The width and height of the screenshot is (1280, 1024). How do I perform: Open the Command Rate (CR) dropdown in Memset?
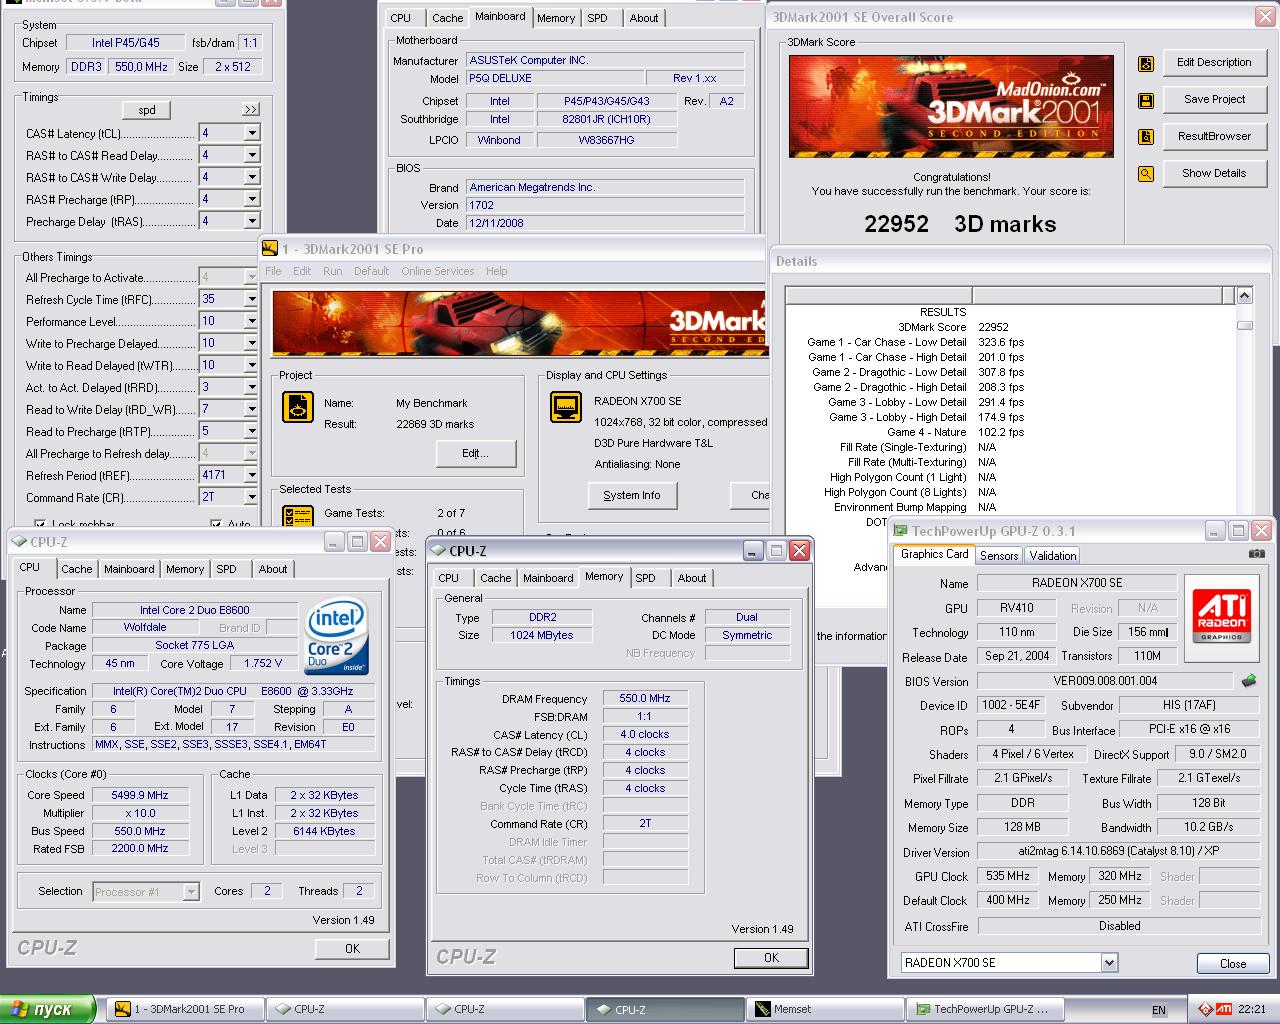coord(251,497)
